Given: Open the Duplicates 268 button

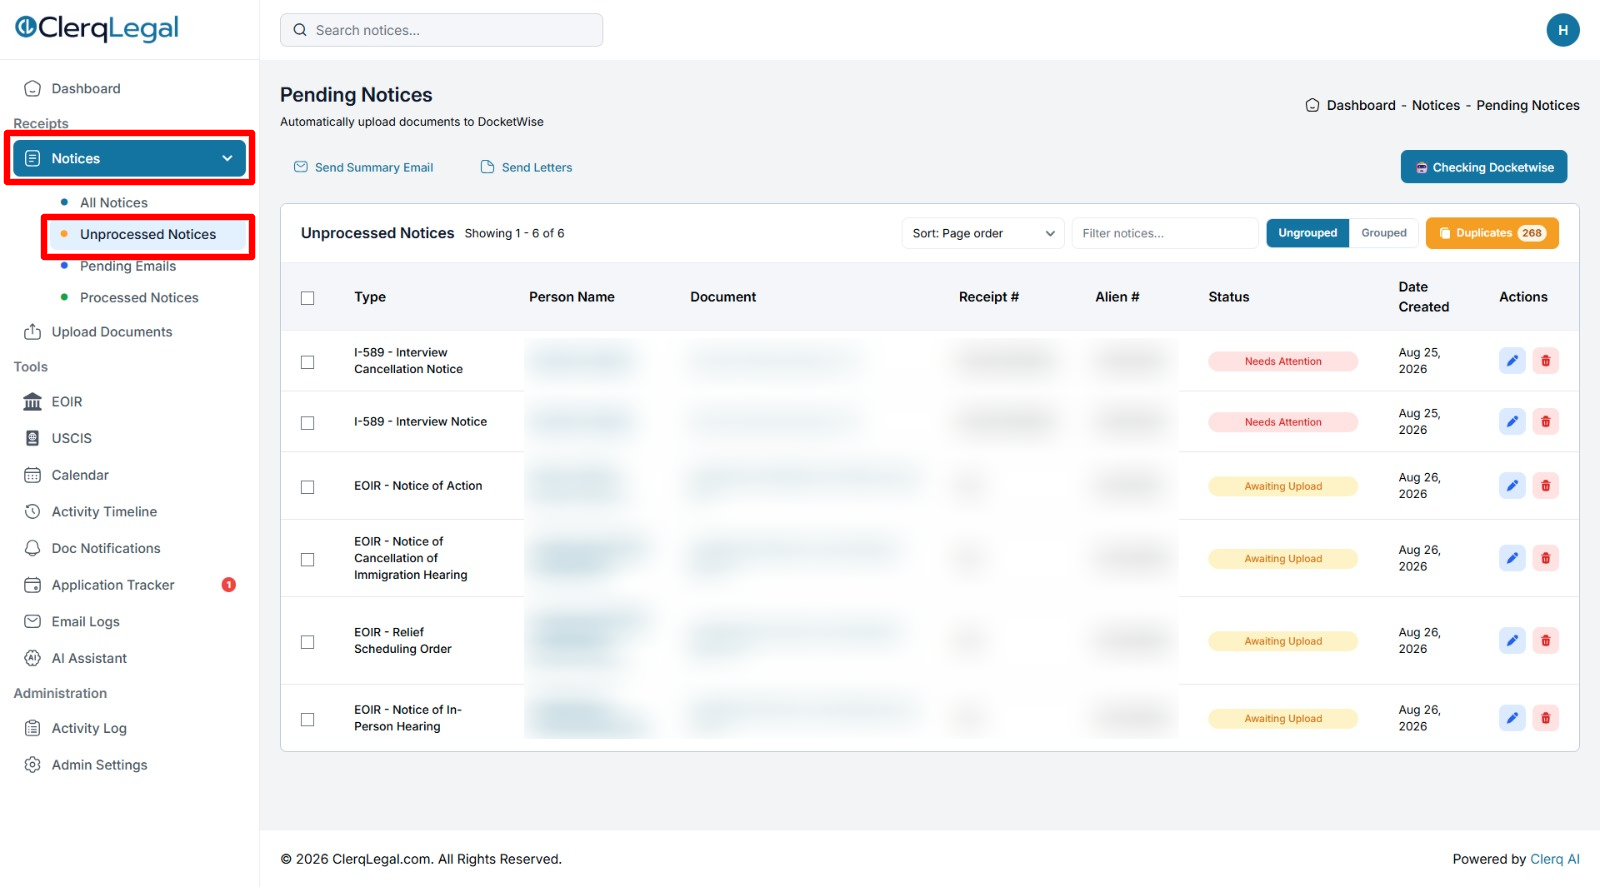Looking at the screenshot, I should tap(1492, 233).
